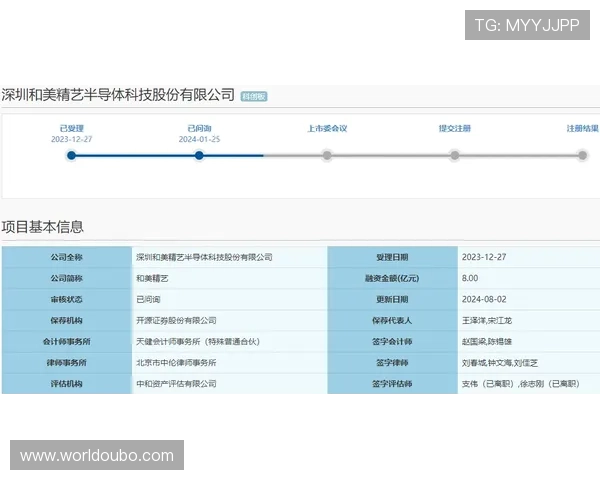600x480 pixels.
Task: Click the 签字律师 header cell
Action: click(x=392, y=362)
